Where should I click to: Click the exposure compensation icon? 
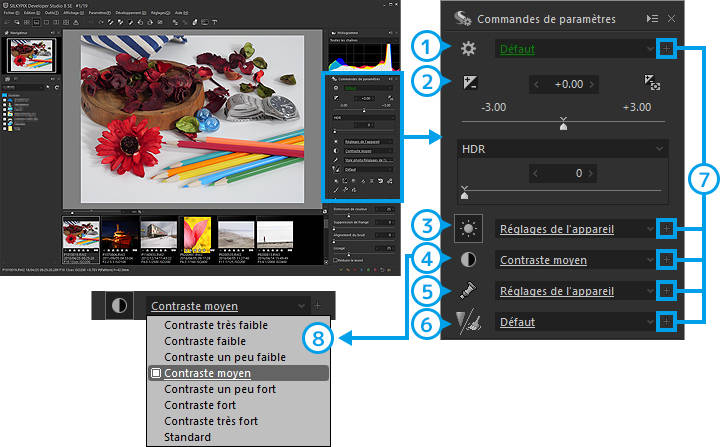(467, 85)
